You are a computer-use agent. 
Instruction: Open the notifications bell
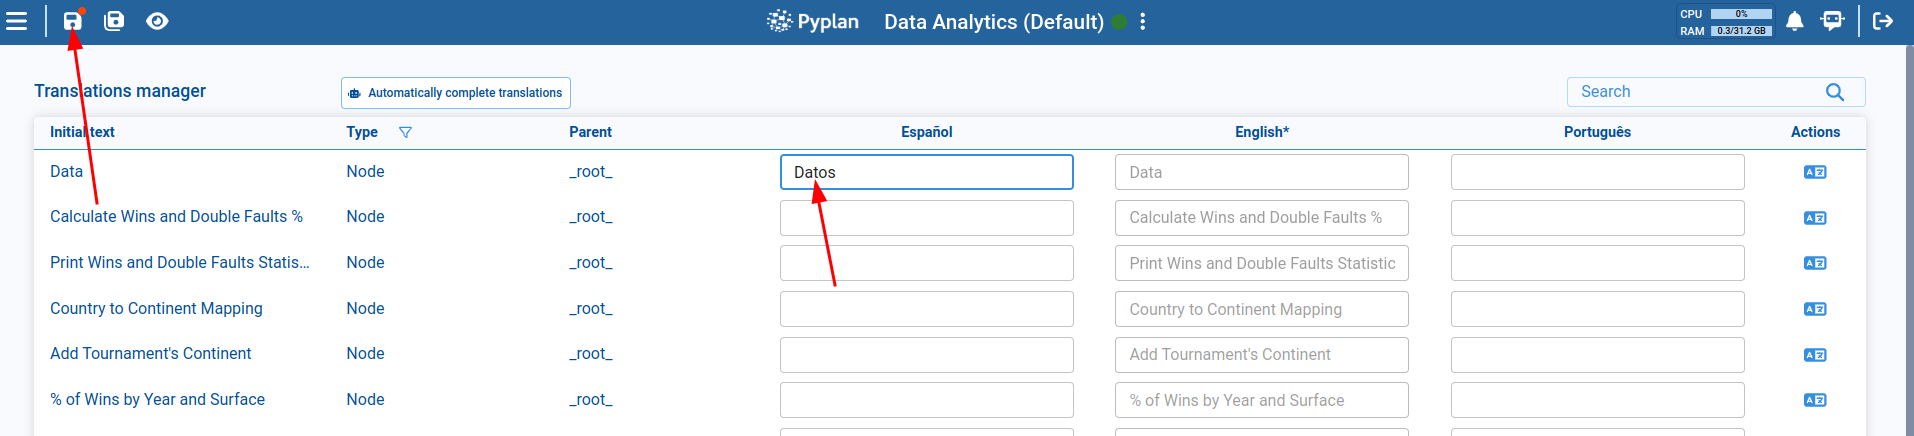[1795, 21]
